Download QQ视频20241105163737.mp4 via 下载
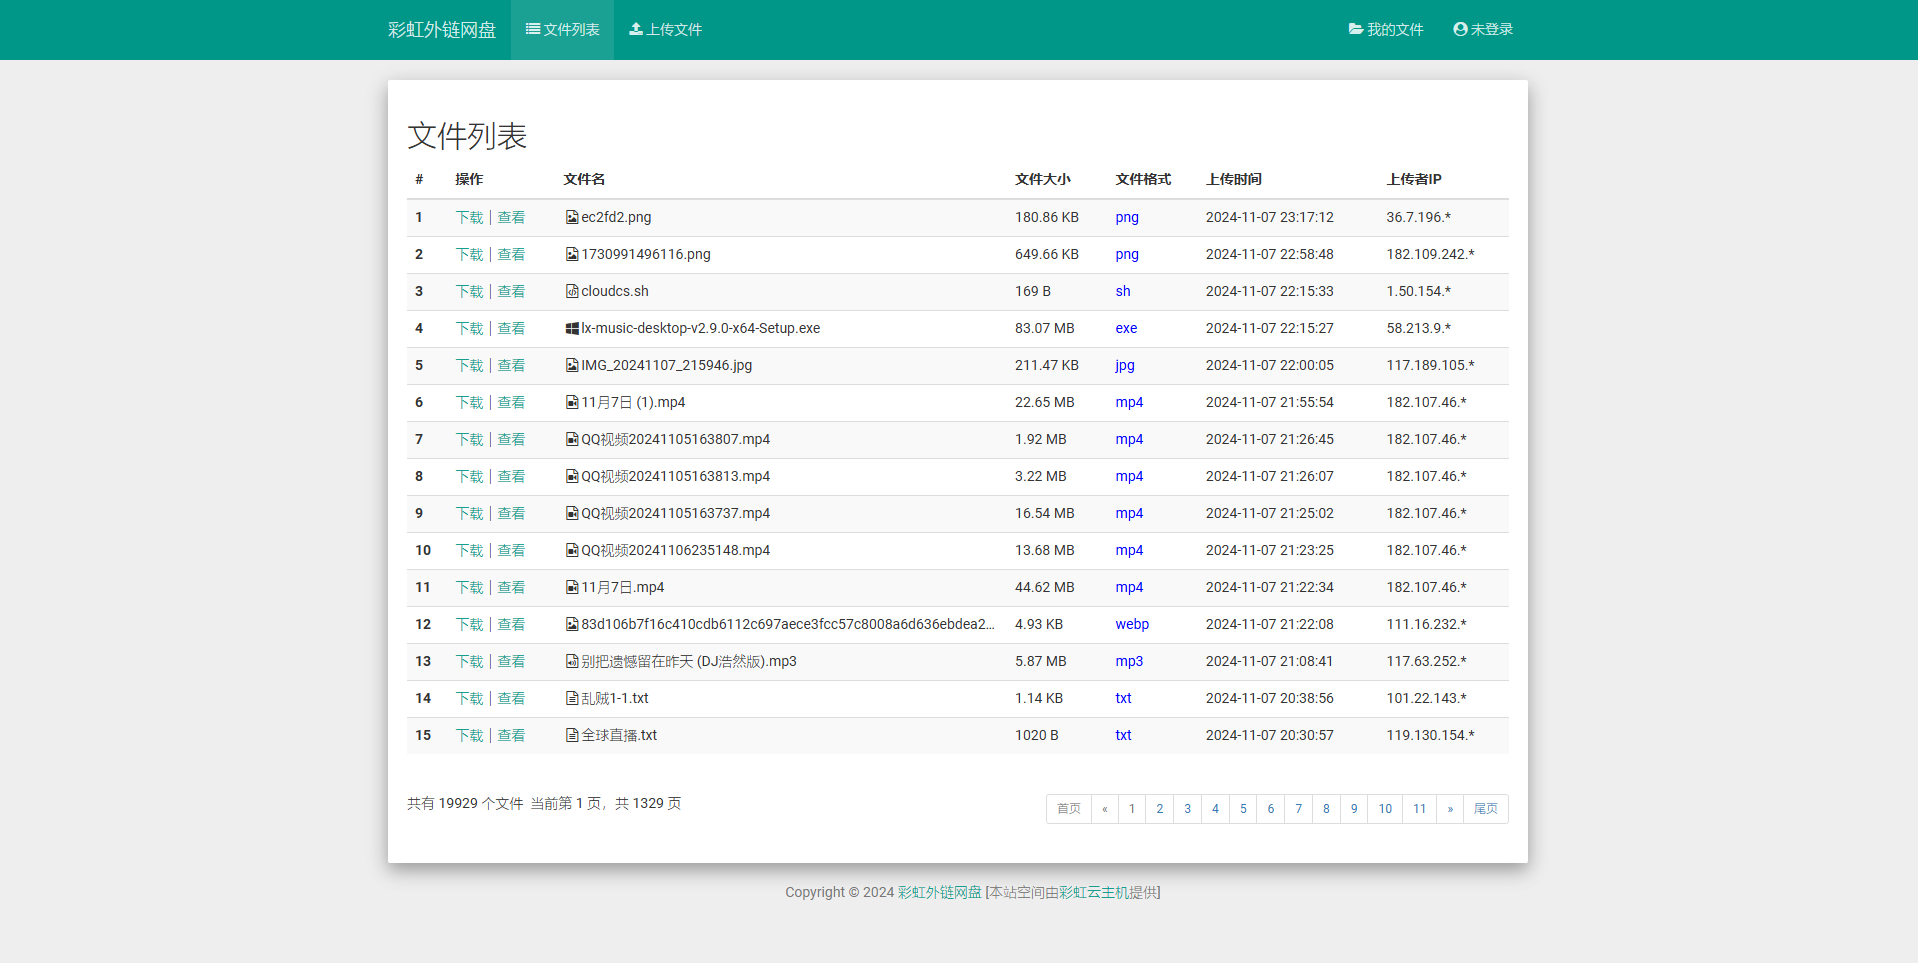 click(469, 513)
